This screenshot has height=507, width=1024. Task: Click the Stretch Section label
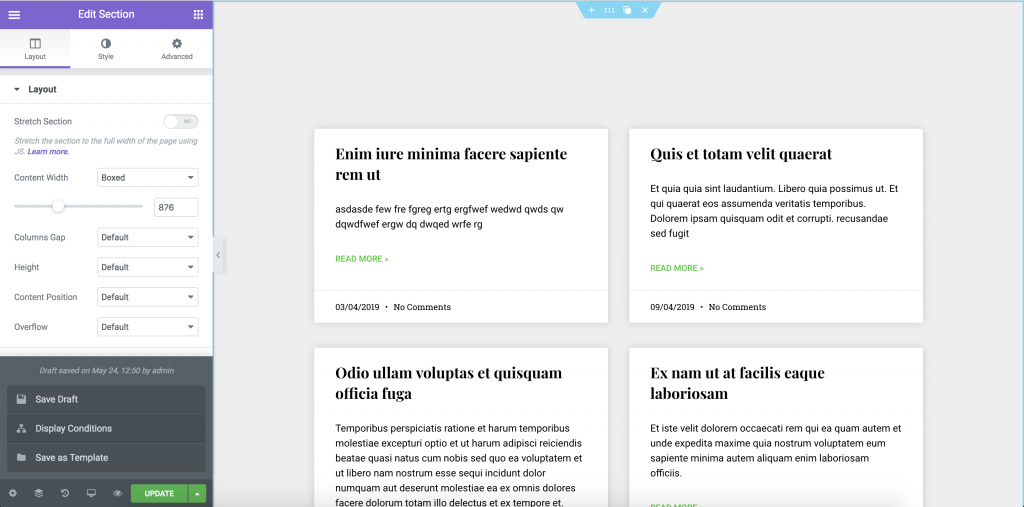point(43,122)
